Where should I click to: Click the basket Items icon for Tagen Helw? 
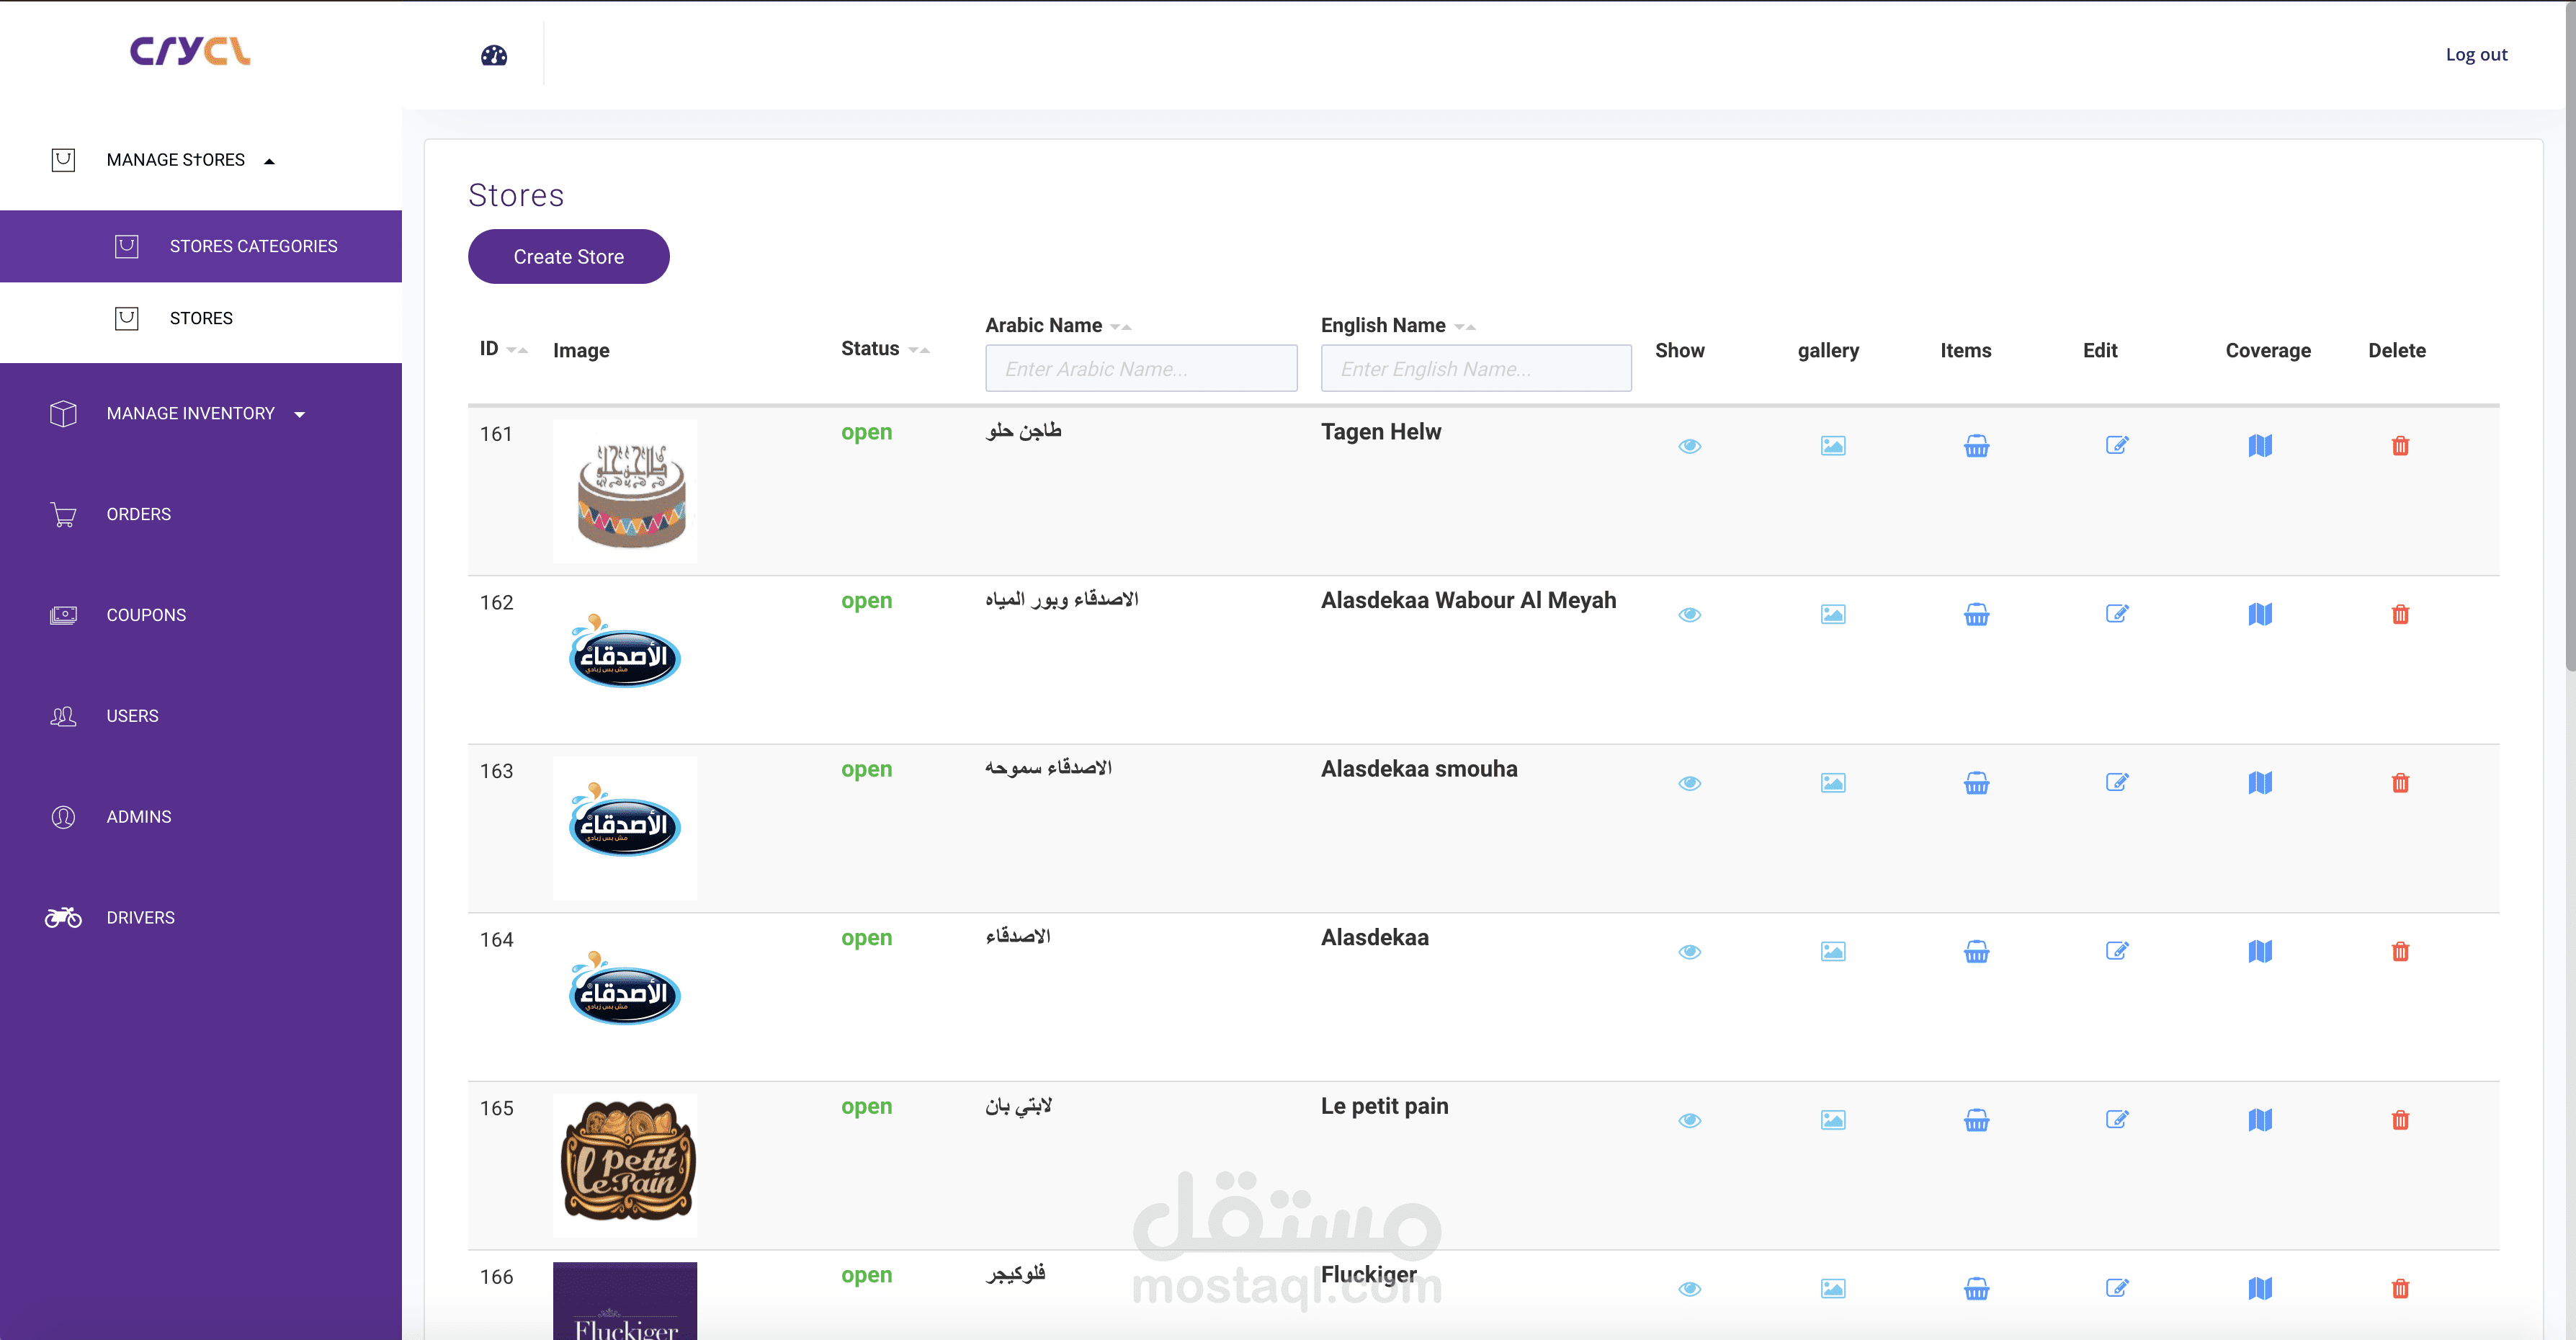click(x=1976, y=446)
